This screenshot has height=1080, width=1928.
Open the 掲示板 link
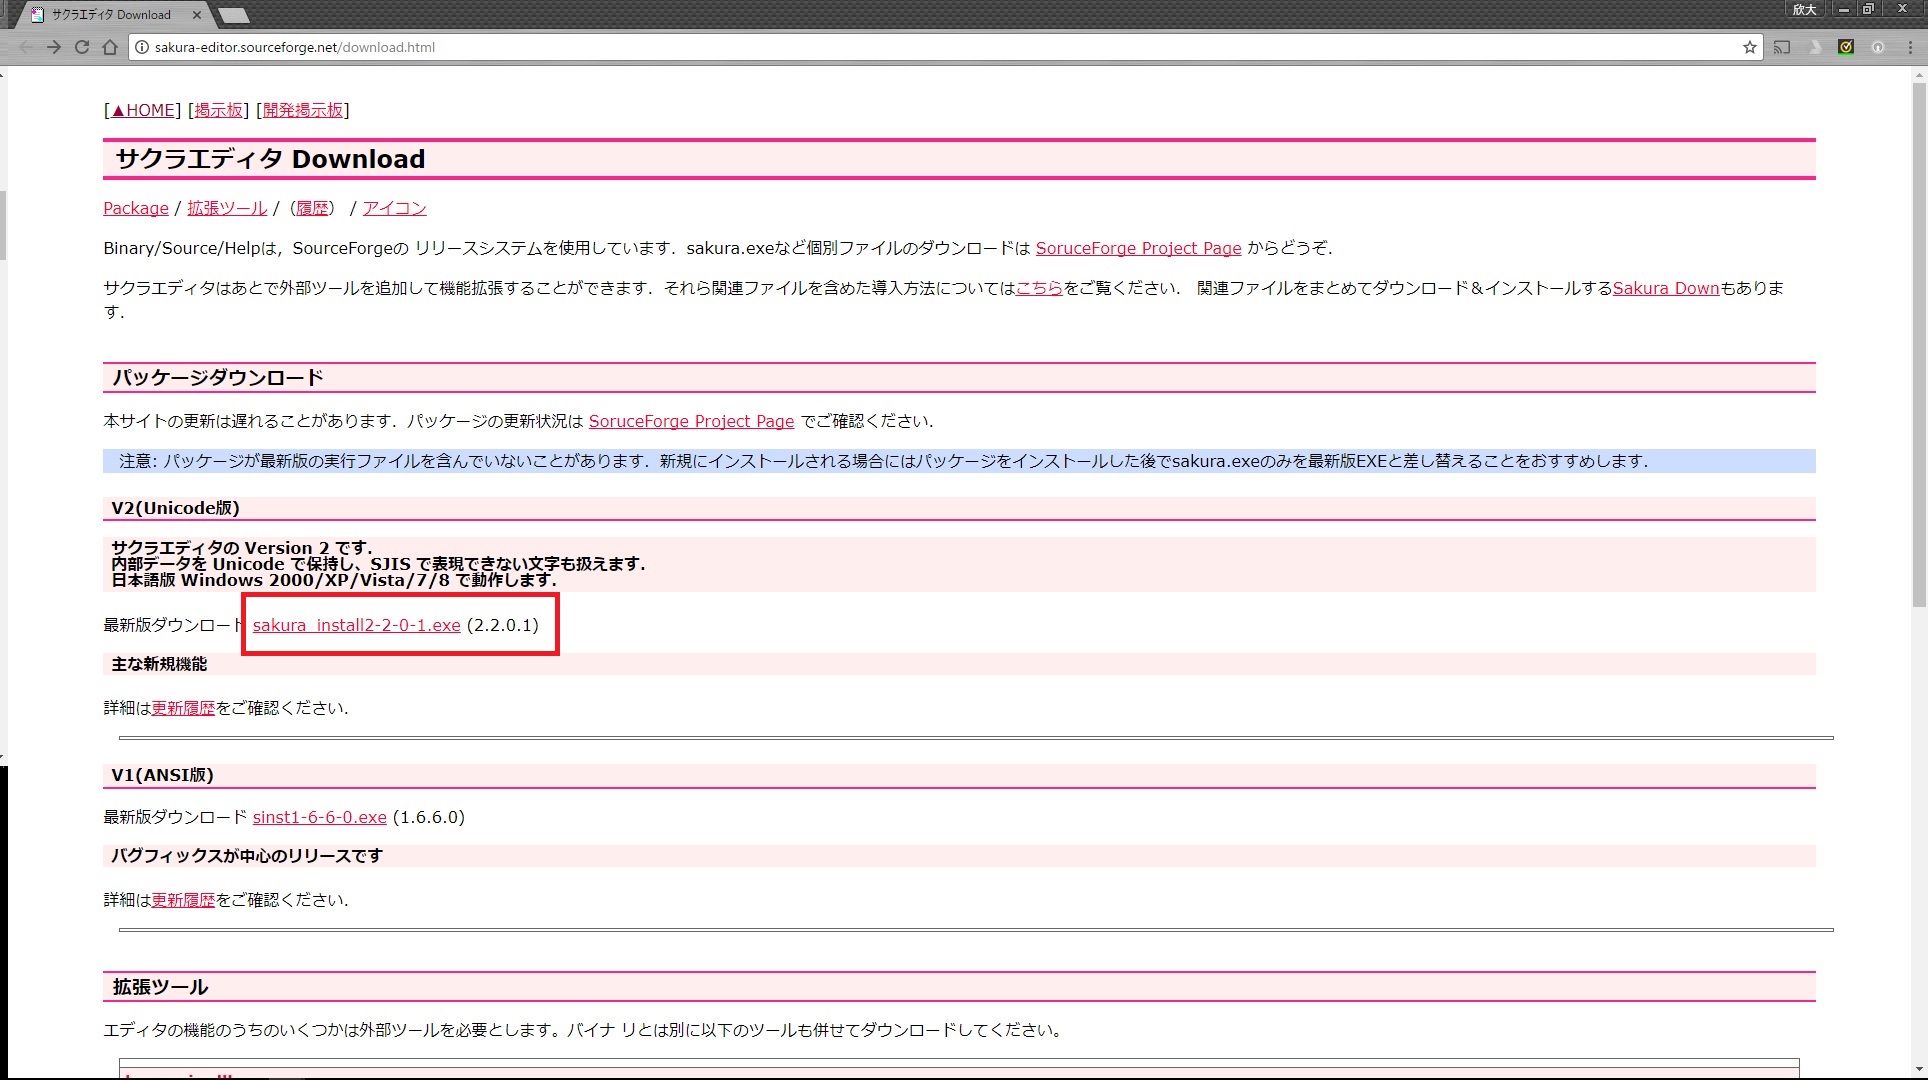pos(219,110)
